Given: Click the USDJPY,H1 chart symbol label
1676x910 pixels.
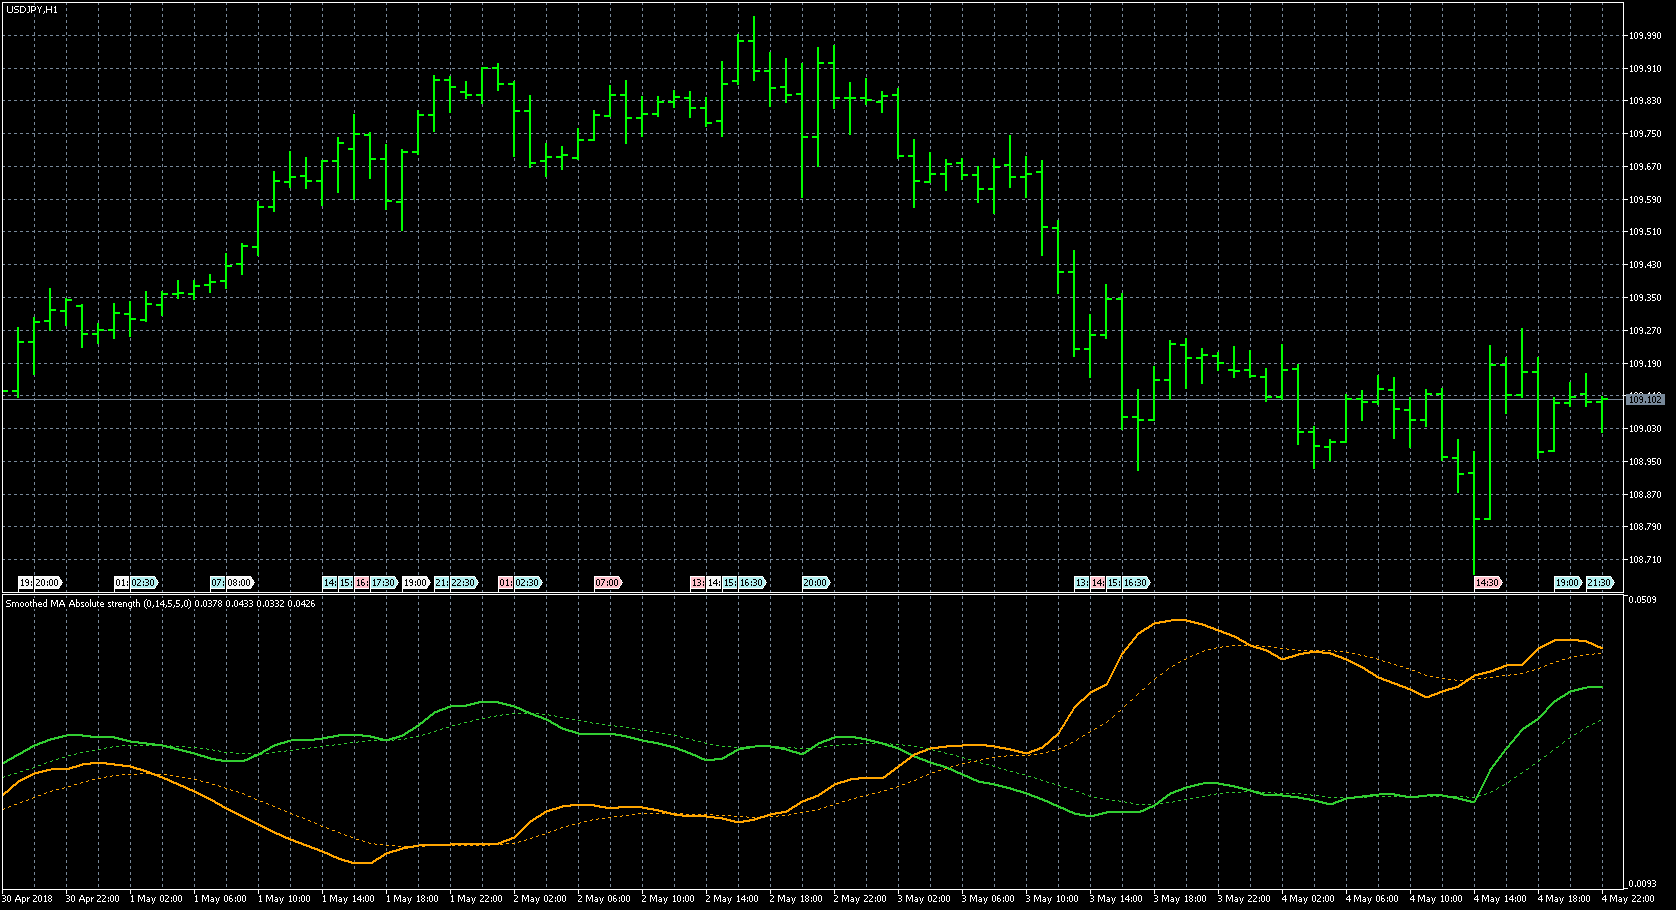Looking at the screenshot, I should tap(32, 9).
